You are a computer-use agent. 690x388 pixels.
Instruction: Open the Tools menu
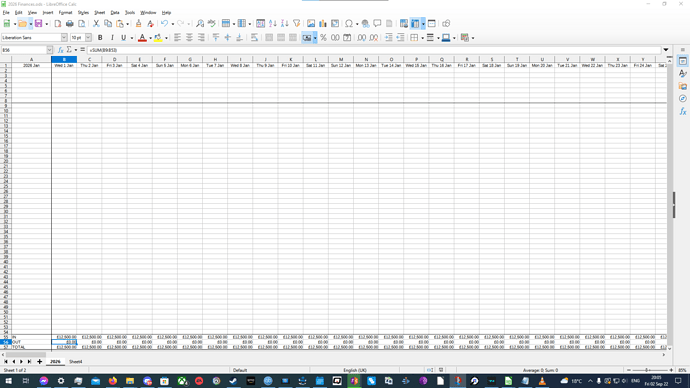pos(130,13)
